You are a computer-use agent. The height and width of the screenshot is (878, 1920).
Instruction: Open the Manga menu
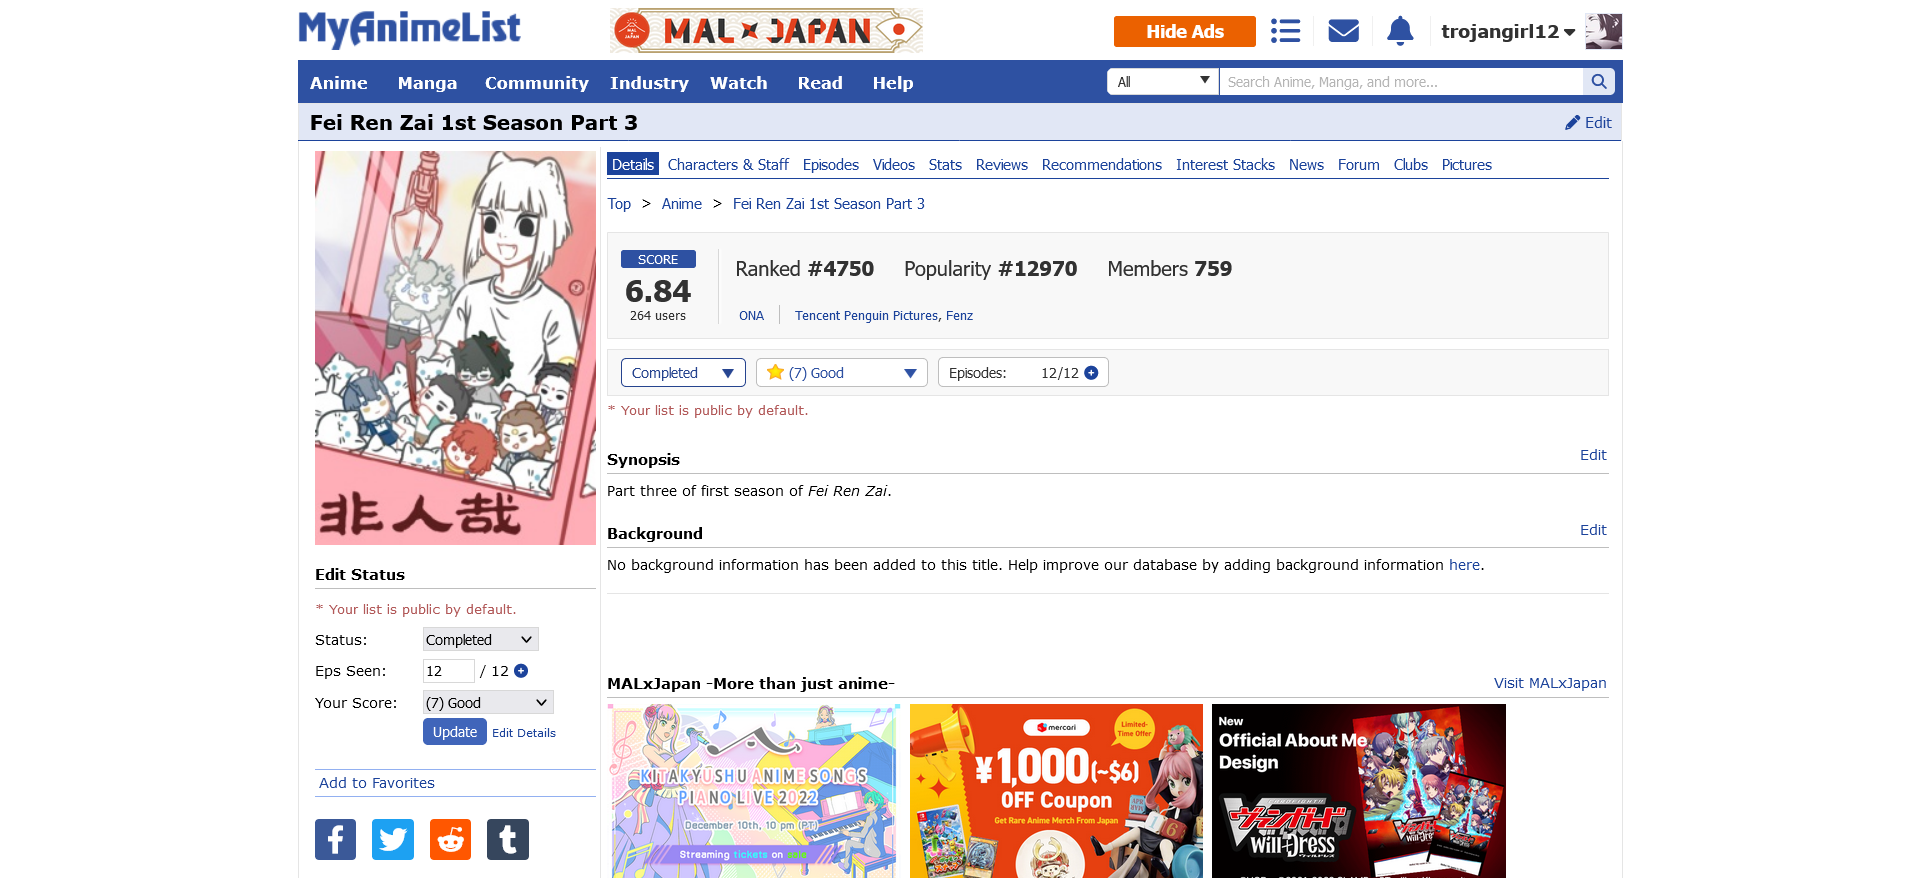tap(427, 83)
